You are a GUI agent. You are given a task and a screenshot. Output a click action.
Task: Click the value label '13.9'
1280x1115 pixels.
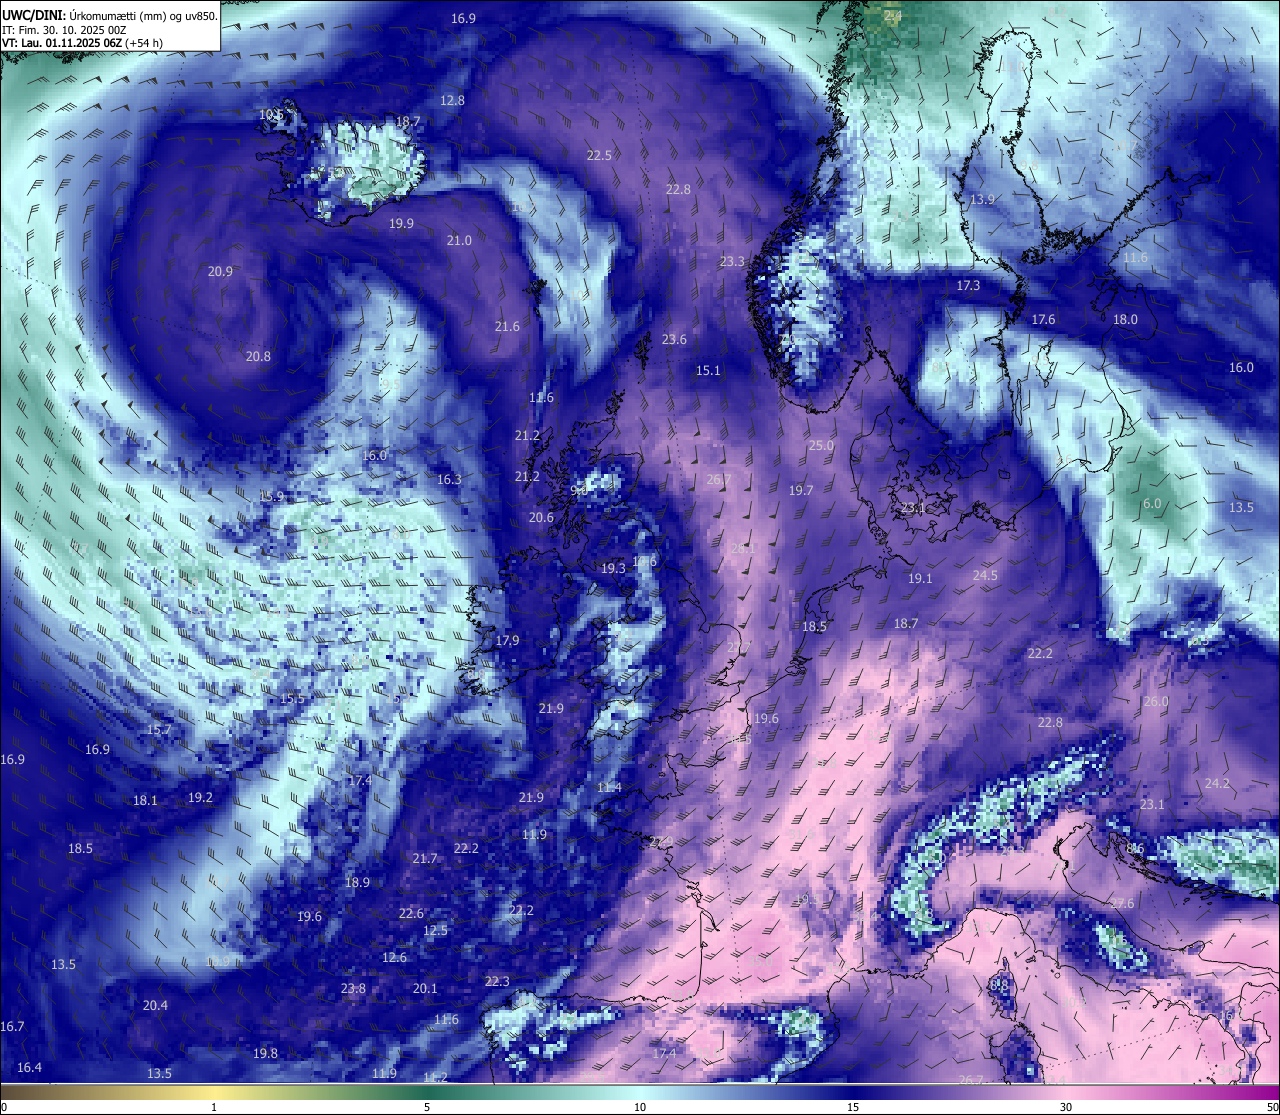[982, 200]
